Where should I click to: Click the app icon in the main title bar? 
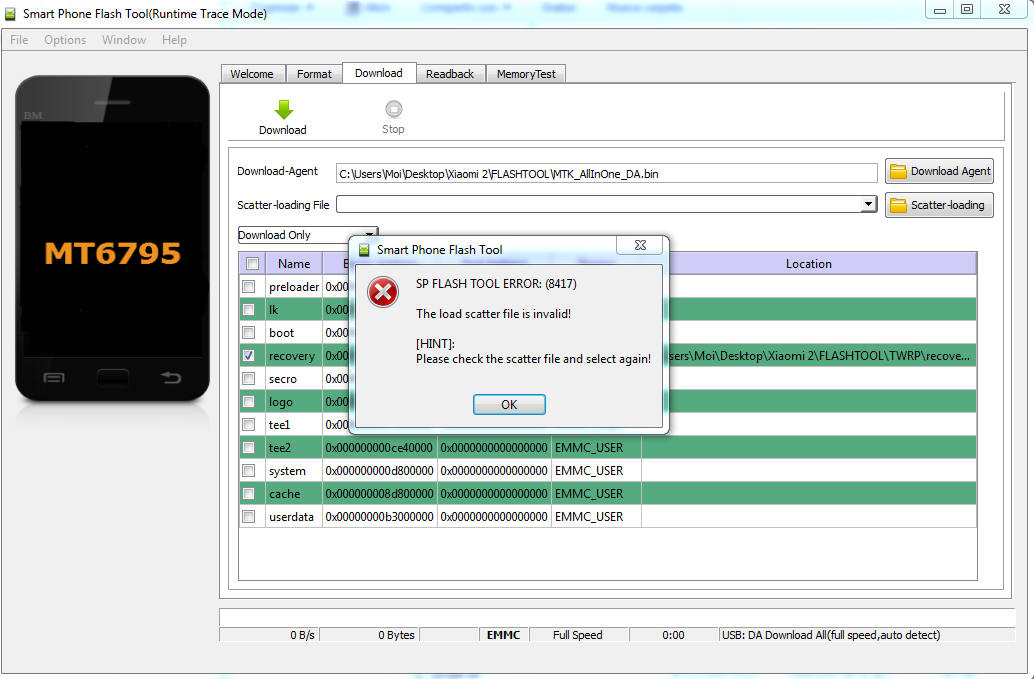coord(10,14)
